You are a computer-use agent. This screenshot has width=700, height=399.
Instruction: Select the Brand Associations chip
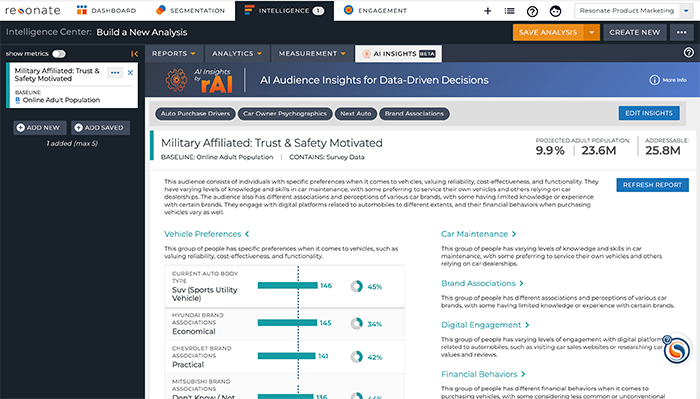click(414, 114)
